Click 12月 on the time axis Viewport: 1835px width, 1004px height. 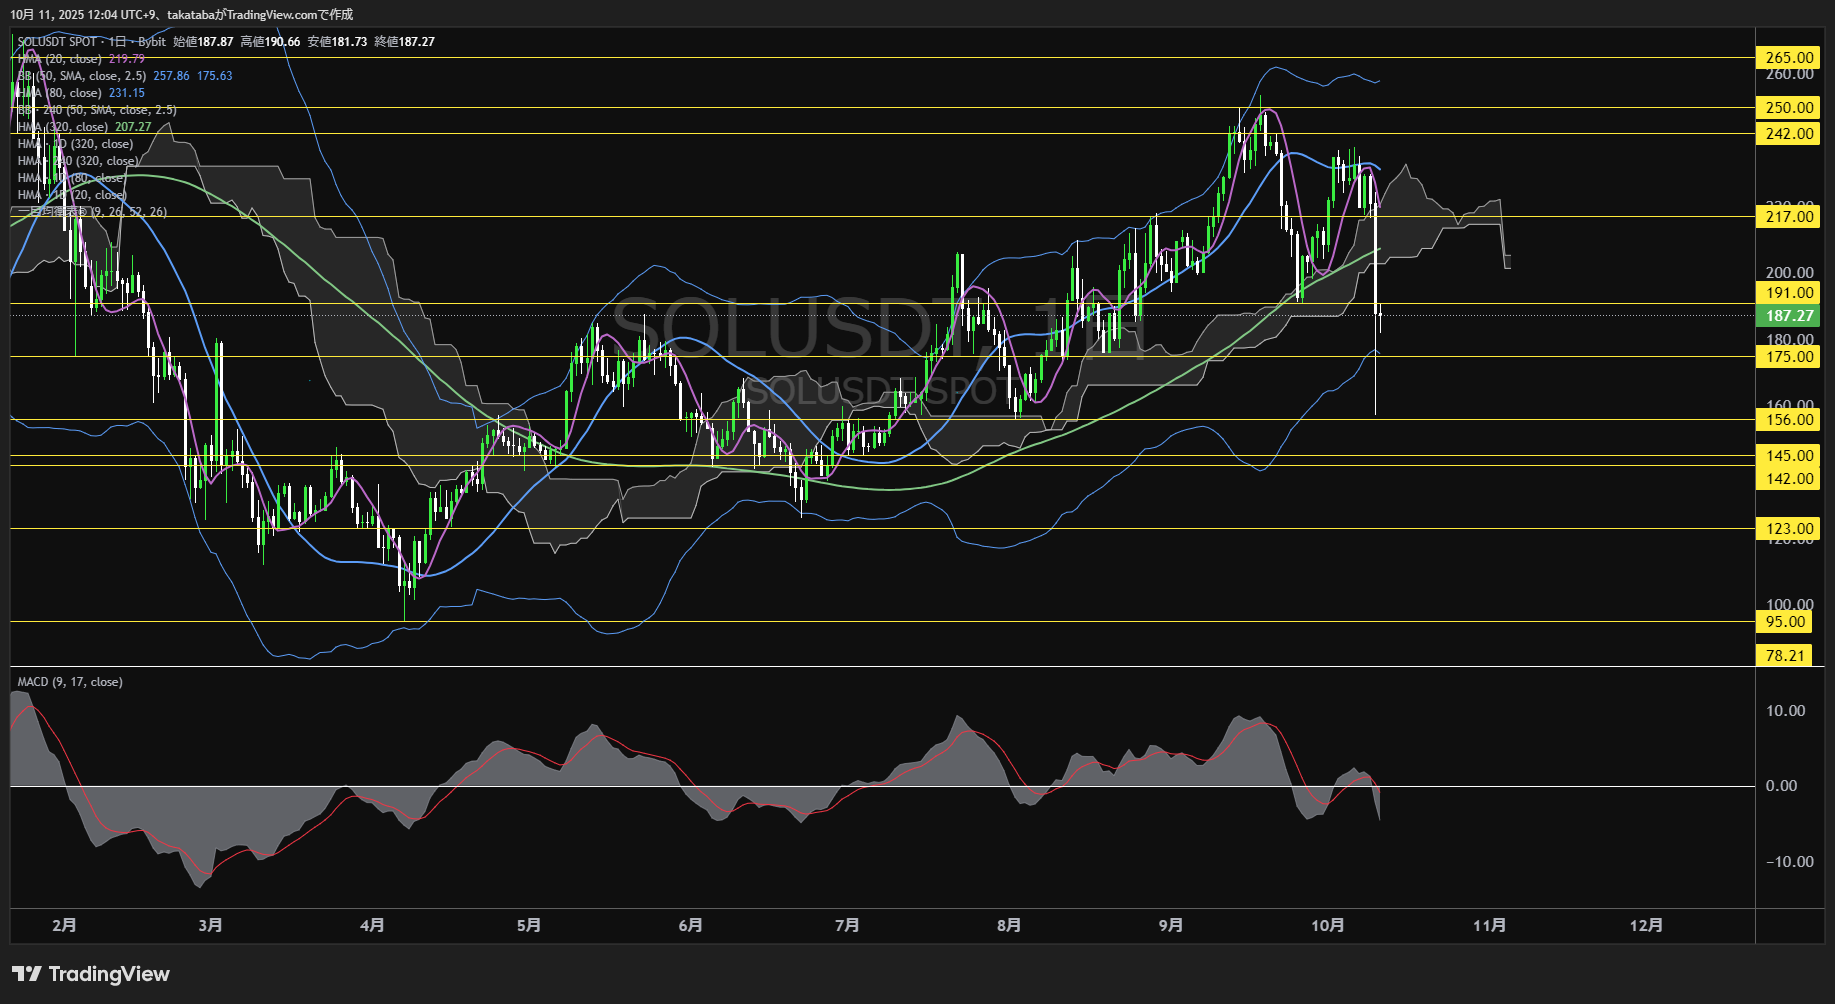point(1646,925)
